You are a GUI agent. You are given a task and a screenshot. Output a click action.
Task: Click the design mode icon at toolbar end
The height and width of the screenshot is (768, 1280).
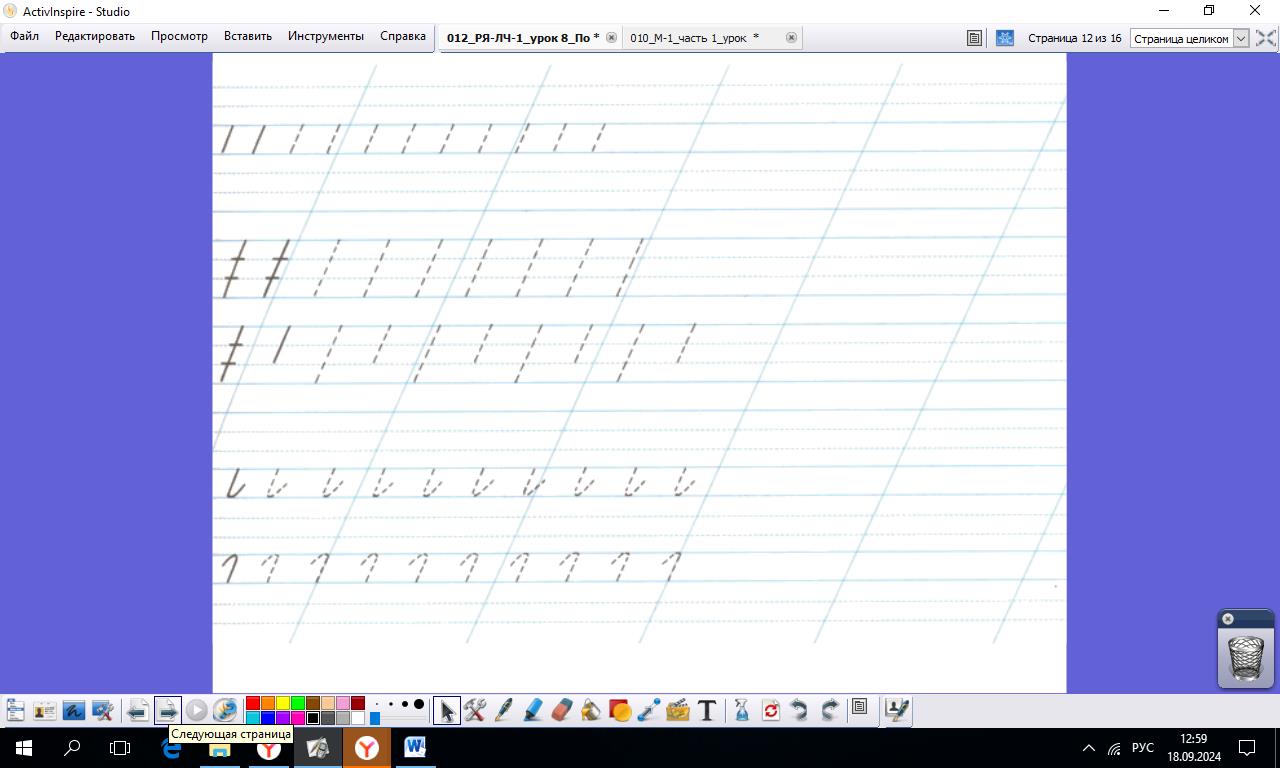click(x=897, y=710)
